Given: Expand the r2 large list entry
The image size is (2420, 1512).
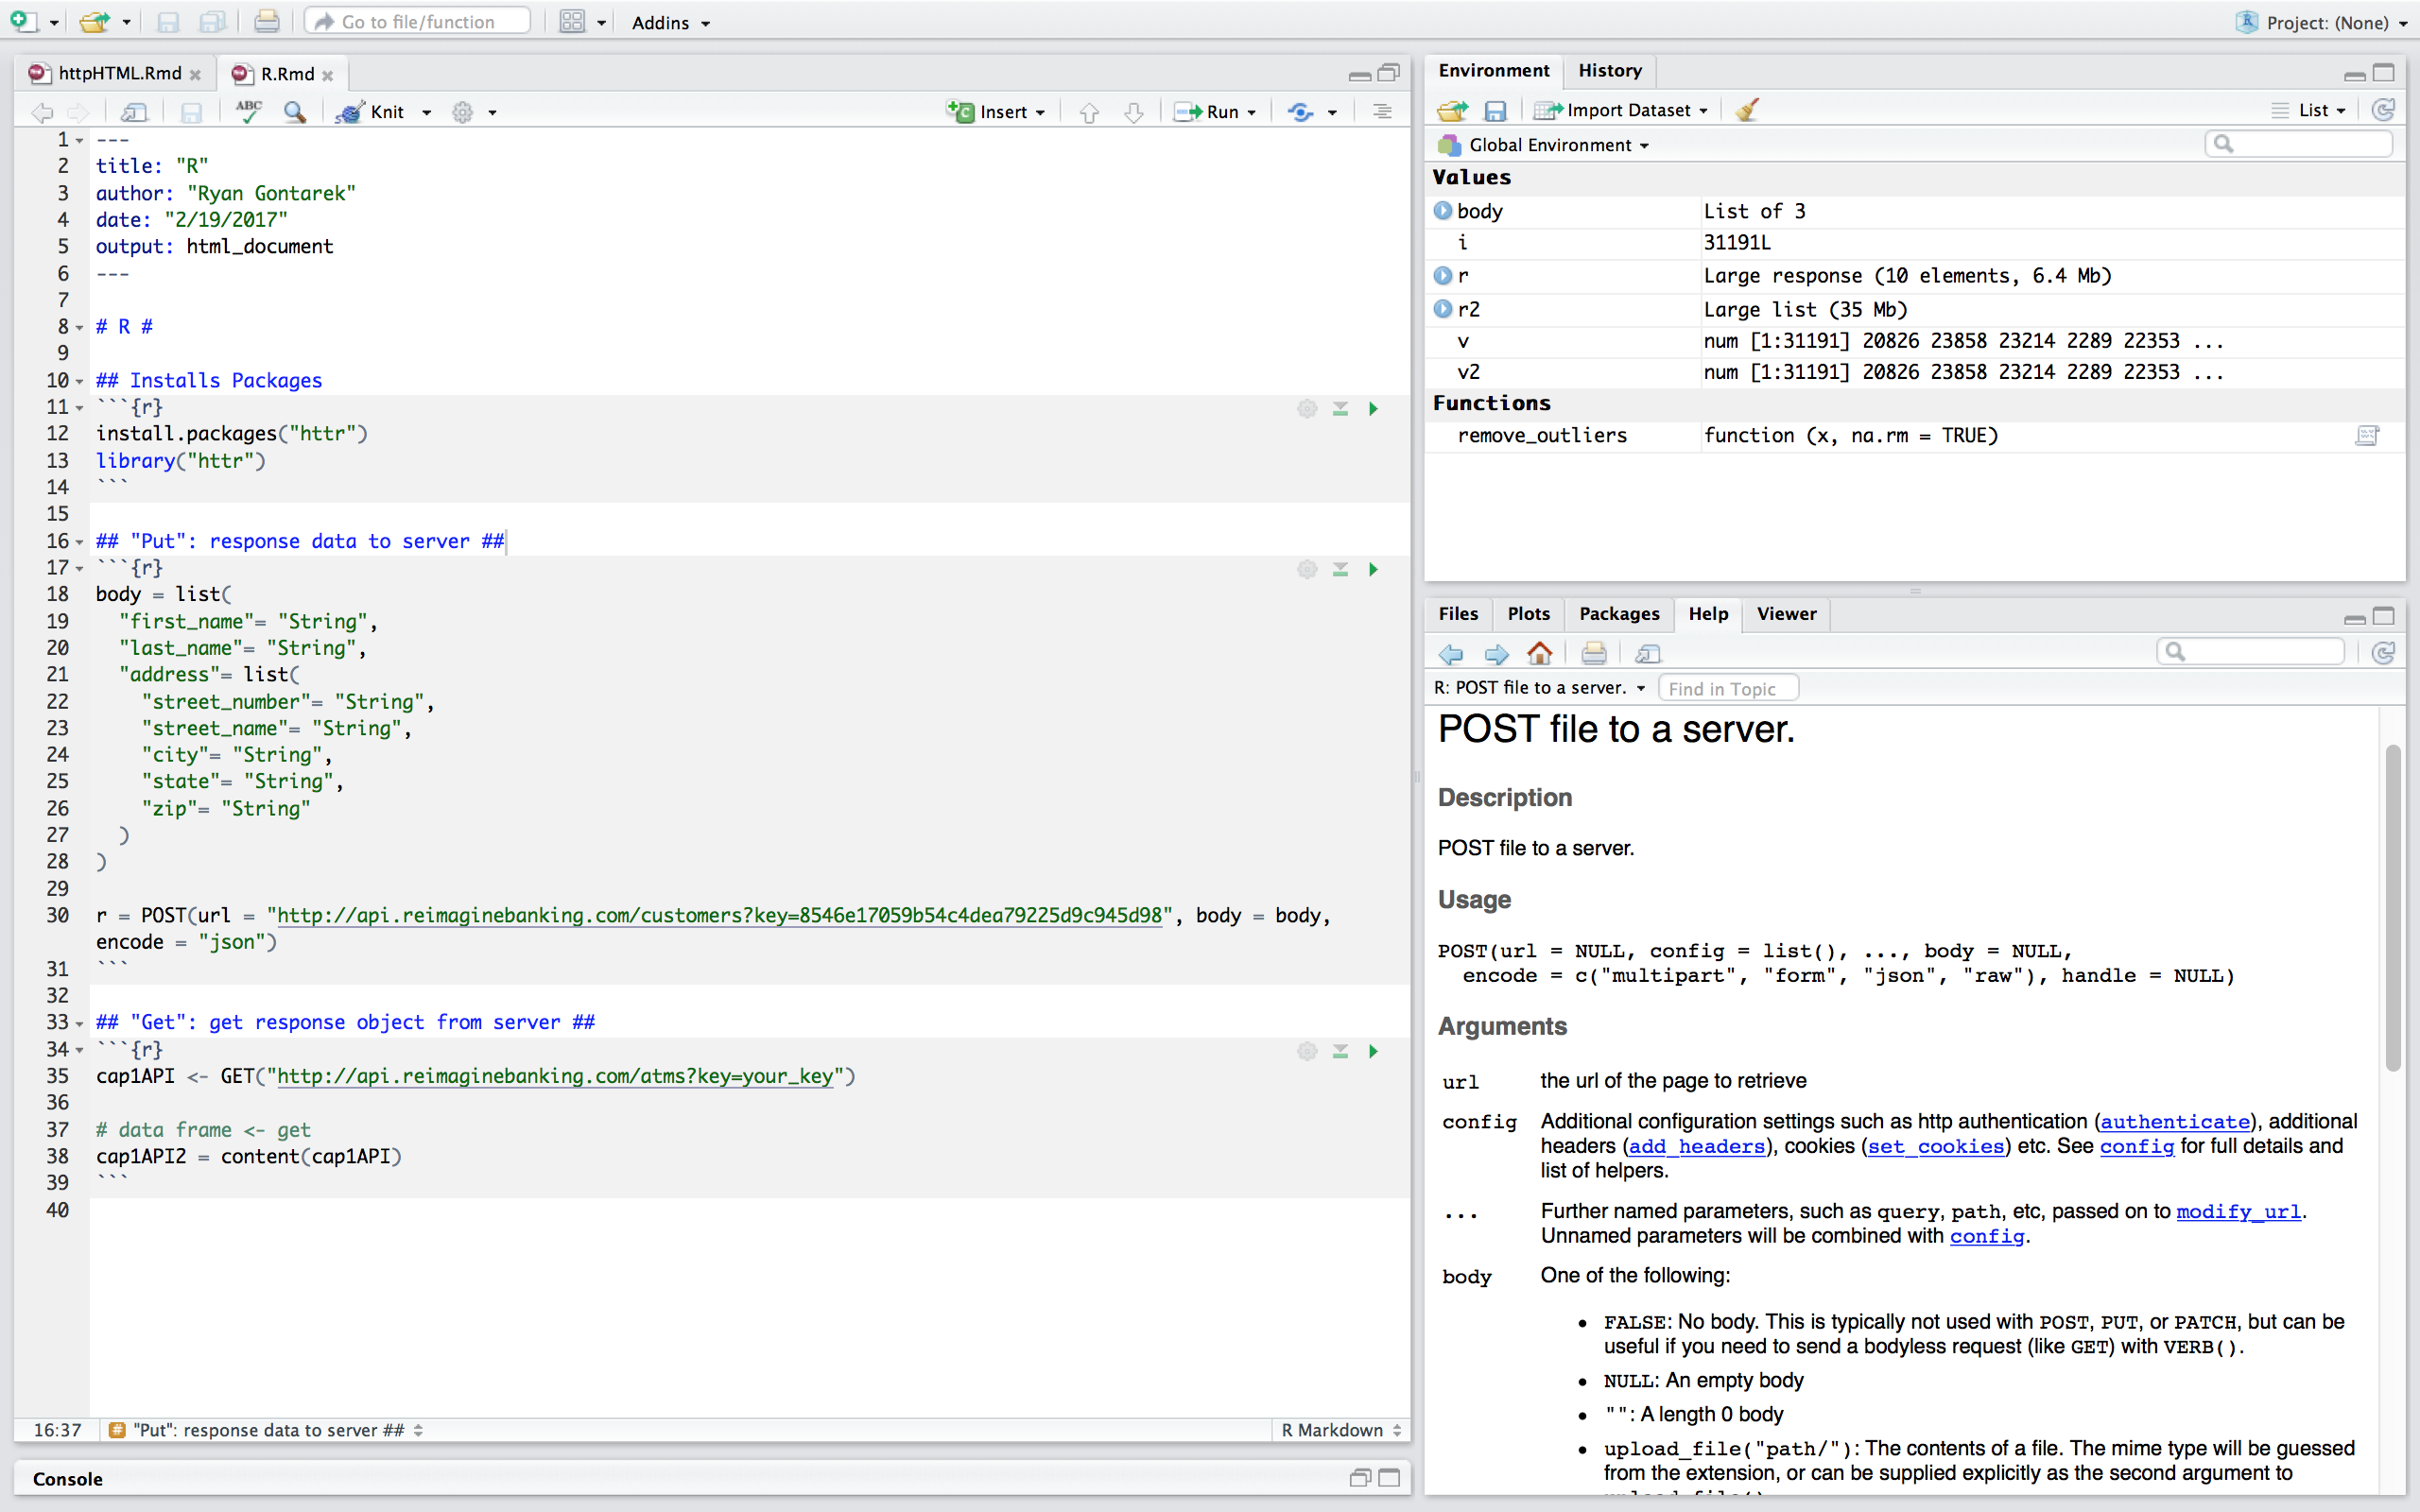Looking at the screenshot, I should [x=1442, y=309].
